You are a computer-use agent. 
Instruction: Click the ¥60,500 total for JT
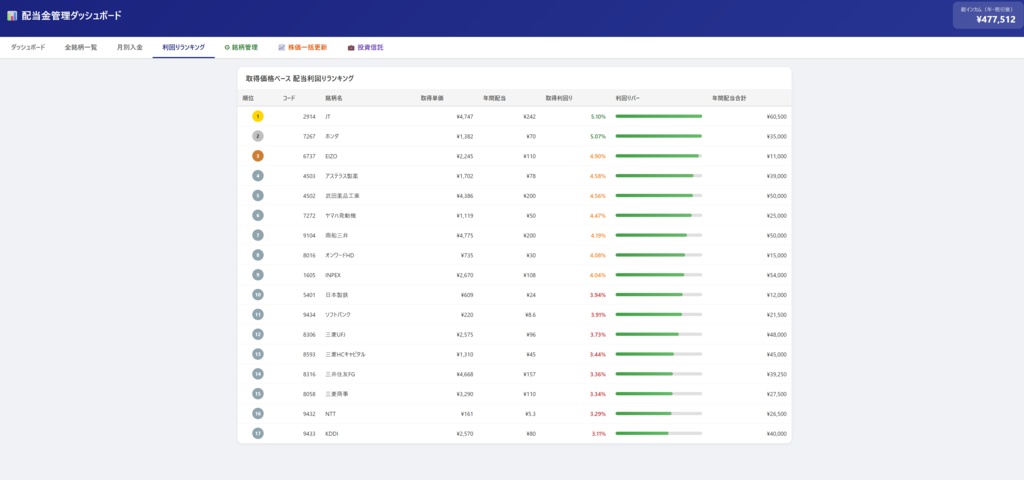pyautogui.click(x=776, y=116)
